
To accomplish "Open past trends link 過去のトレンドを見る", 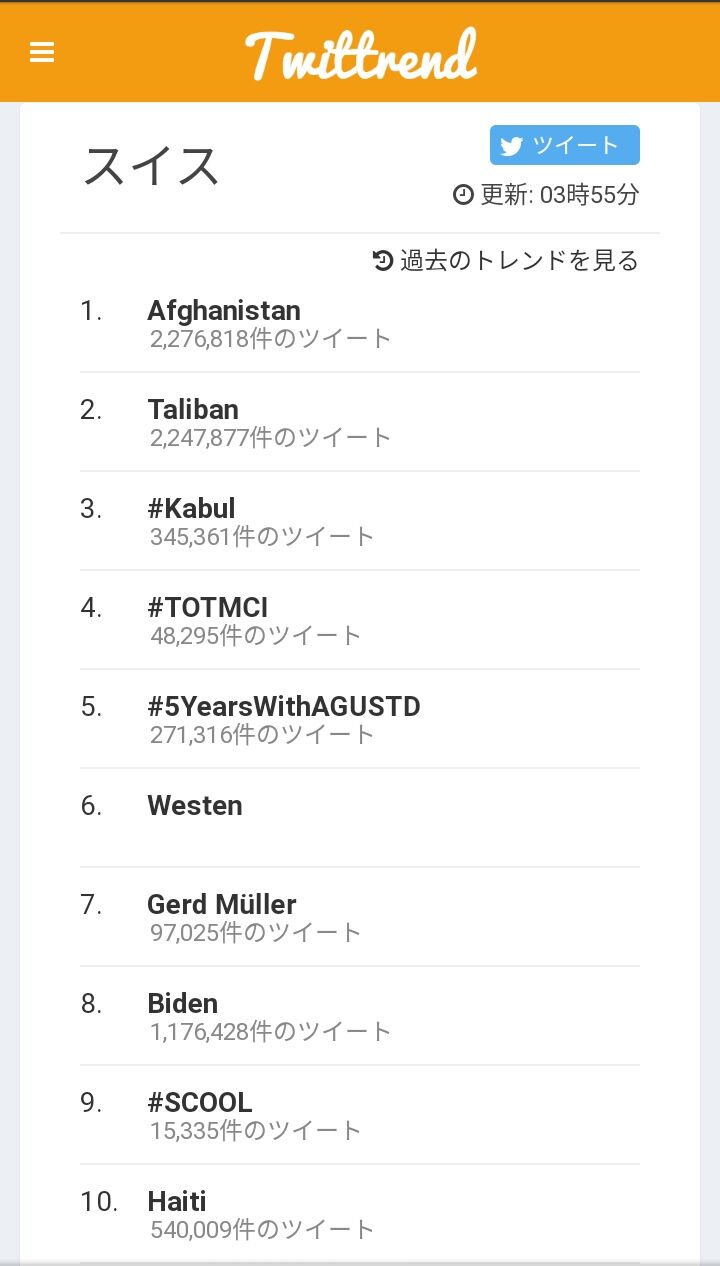I will [518, 261].
